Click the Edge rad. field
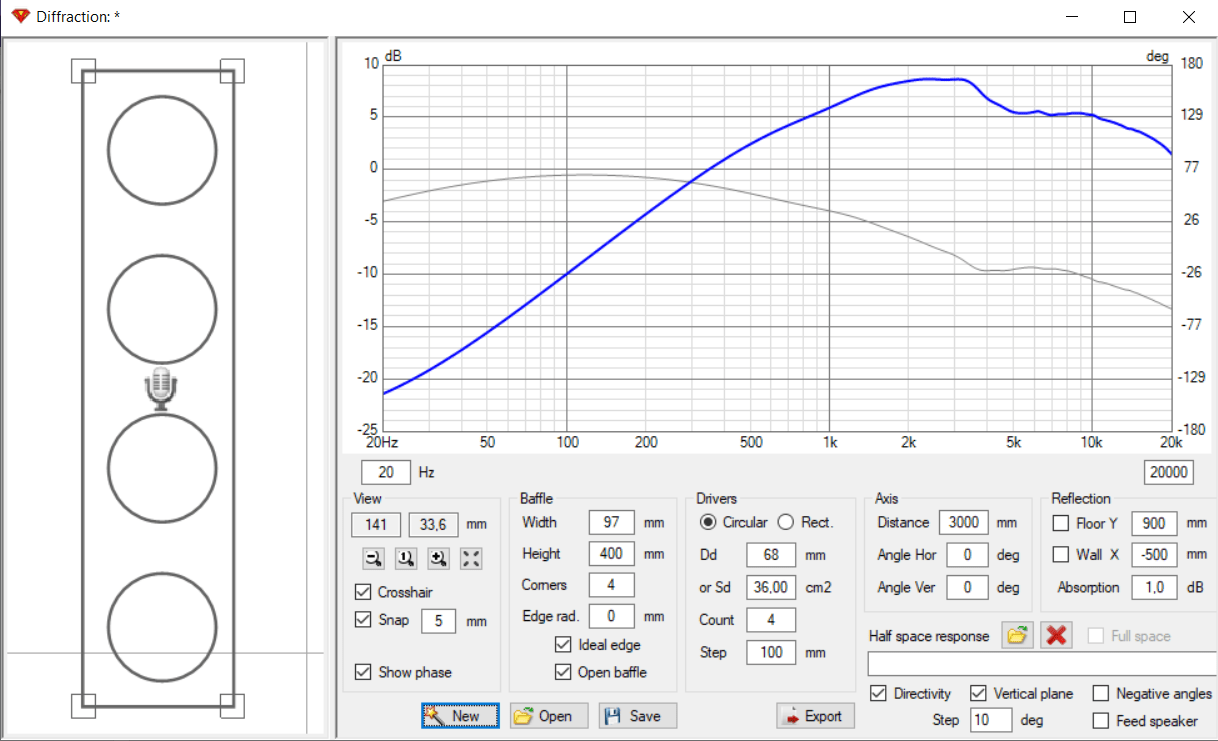Viewport: 1218px width, 741px height. tap(612, 616)
